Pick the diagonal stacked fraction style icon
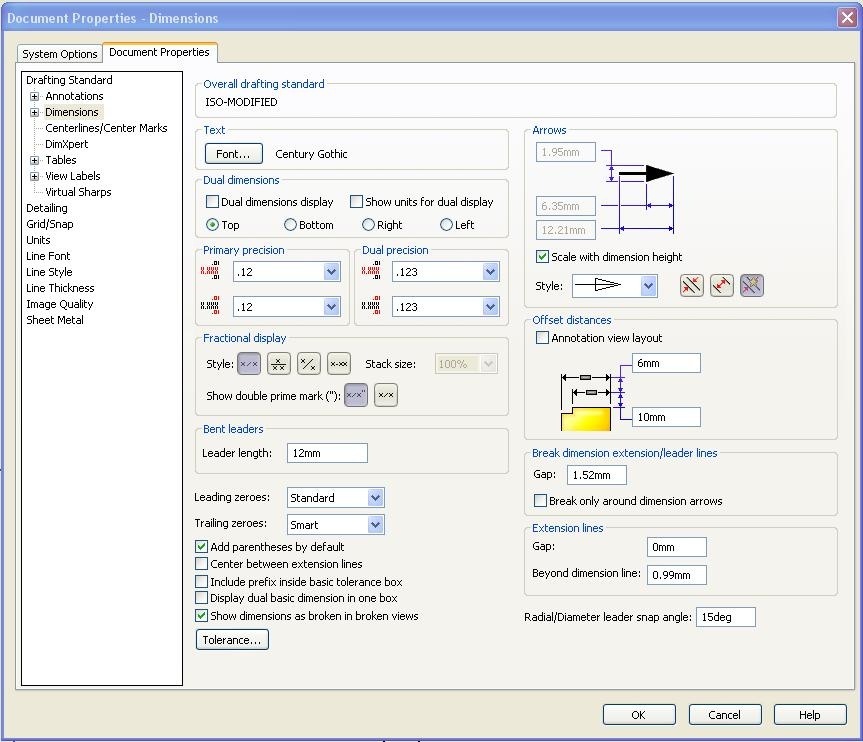863x742 pixels. click(x=309, y=365)
